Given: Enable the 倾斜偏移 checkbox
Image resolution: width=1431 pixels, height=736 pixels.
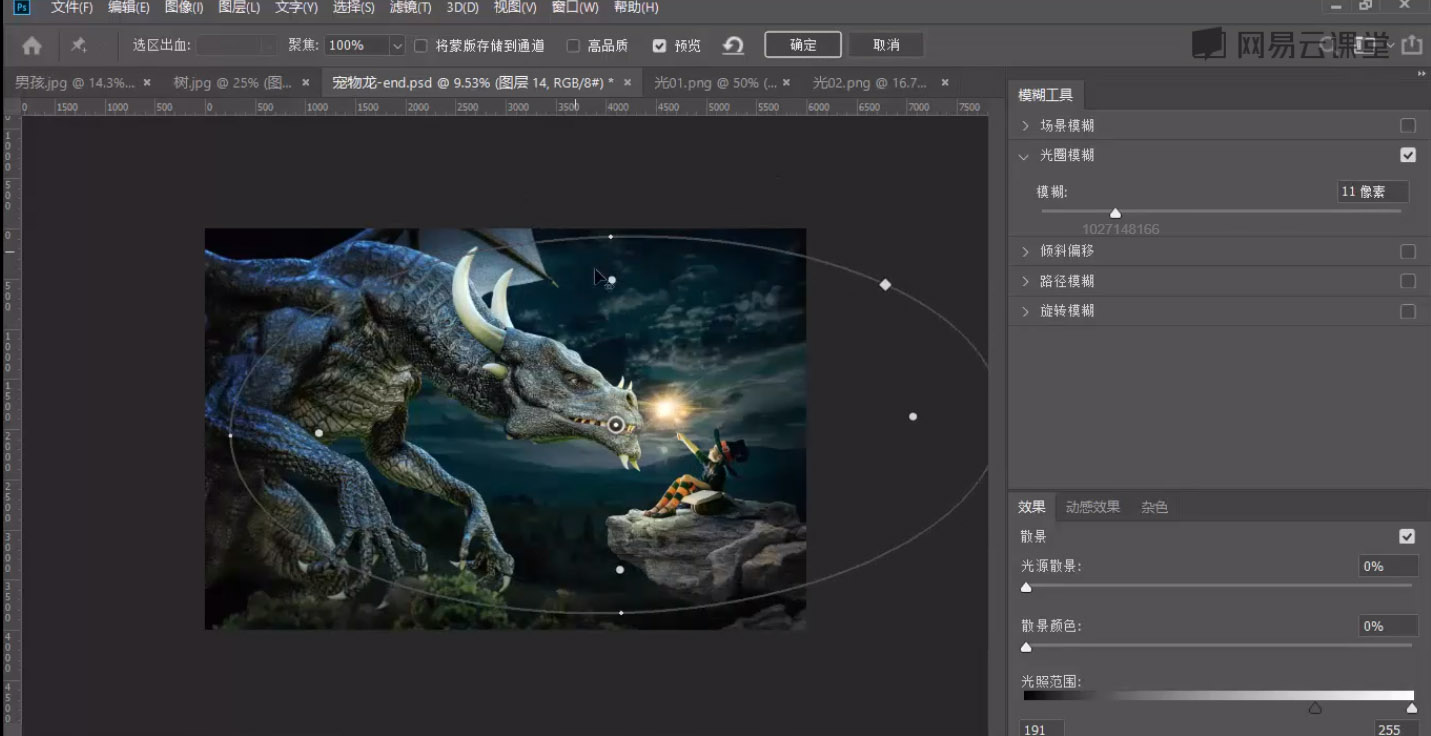Looking at the screenshot, I should click(1408, 252).
